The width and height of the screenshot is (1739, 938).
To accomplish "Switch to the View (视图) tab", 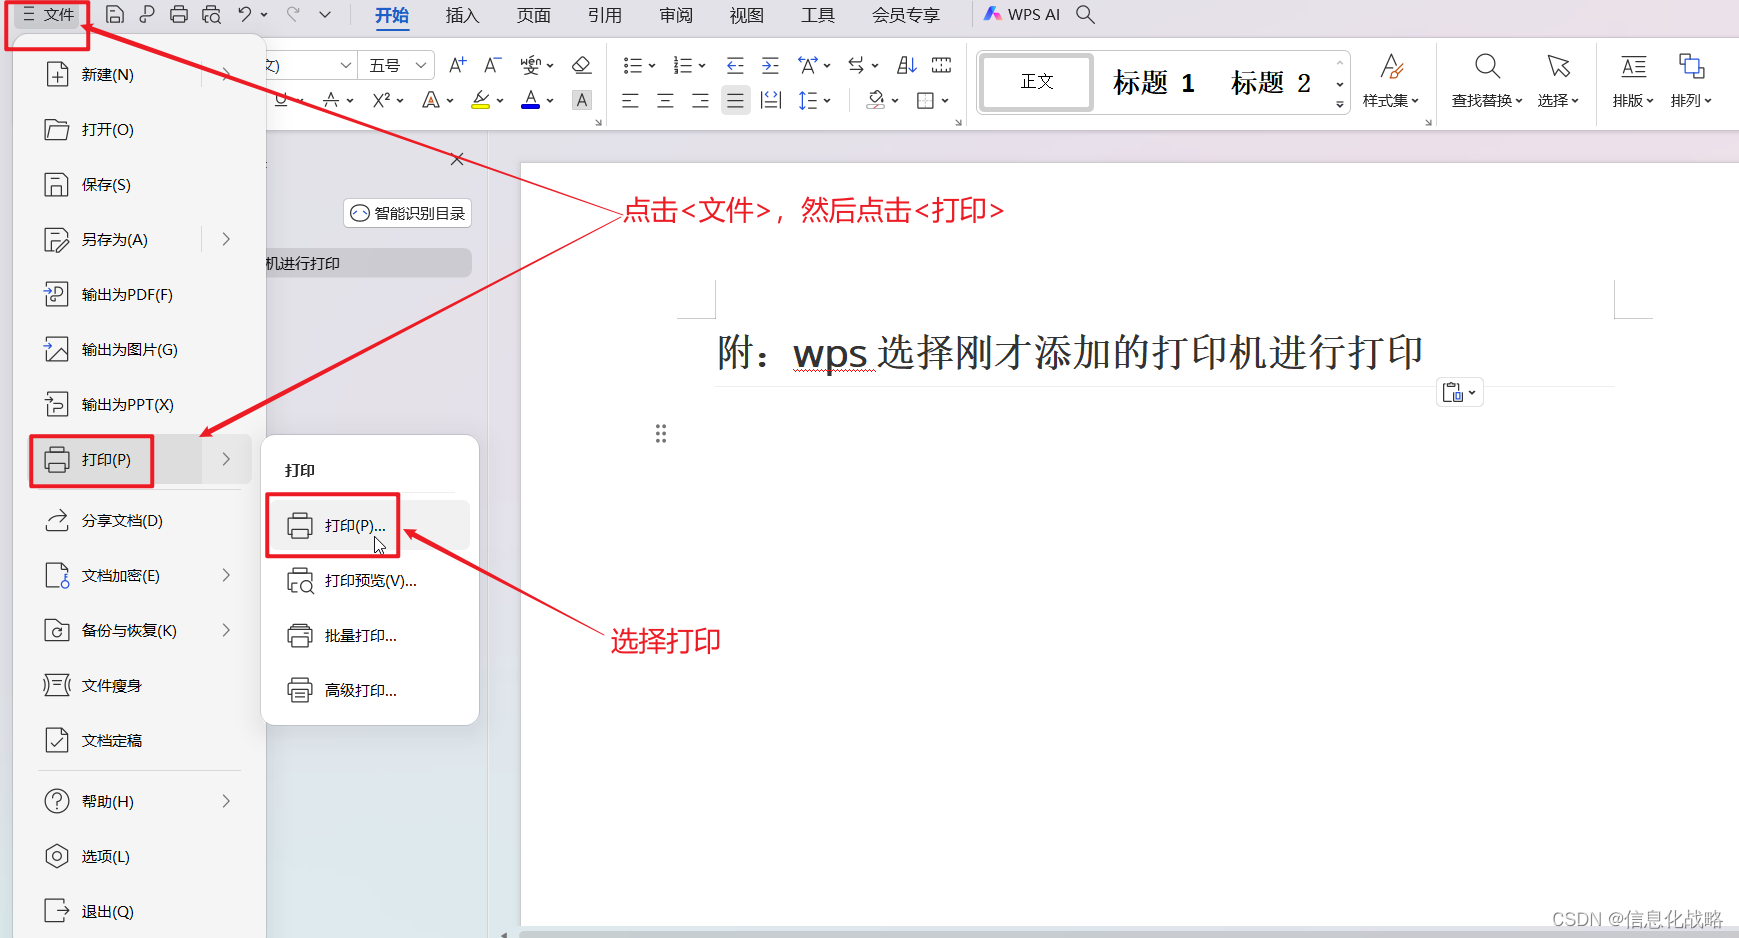I will [x=746, y=15].
